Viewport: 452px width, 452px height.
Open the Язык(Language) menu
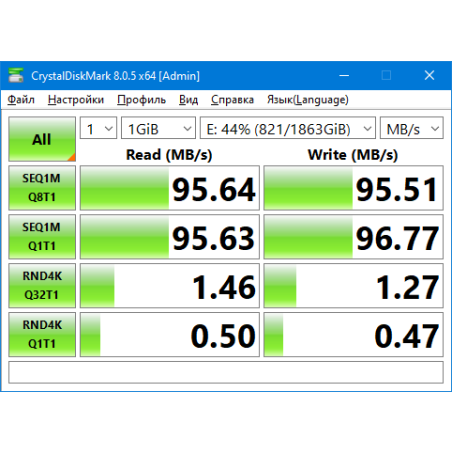(308, 100)
